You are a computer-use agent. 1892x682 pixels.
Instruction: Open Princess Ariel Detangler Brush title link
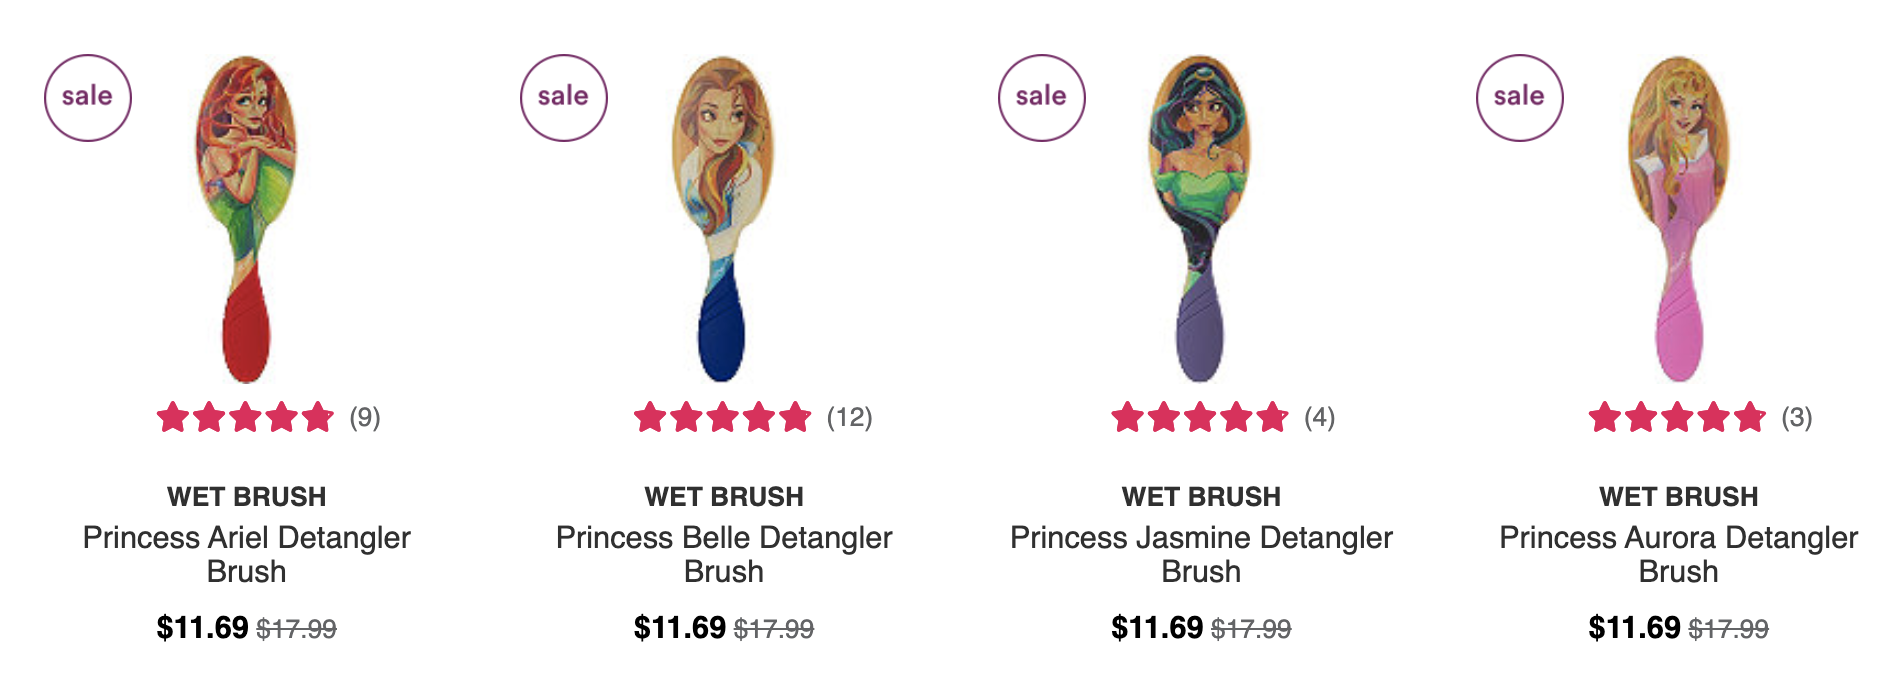click(x=247, y=554)
